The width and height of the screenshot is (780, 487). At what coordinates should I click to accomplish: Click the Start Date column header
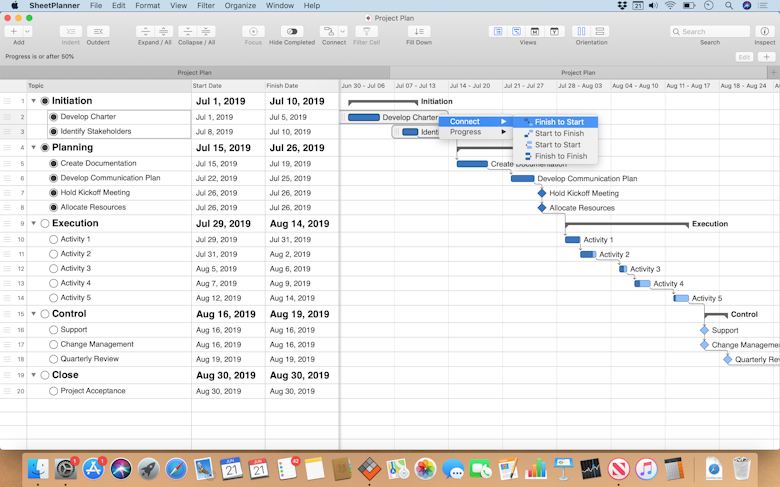pos(228,86)
